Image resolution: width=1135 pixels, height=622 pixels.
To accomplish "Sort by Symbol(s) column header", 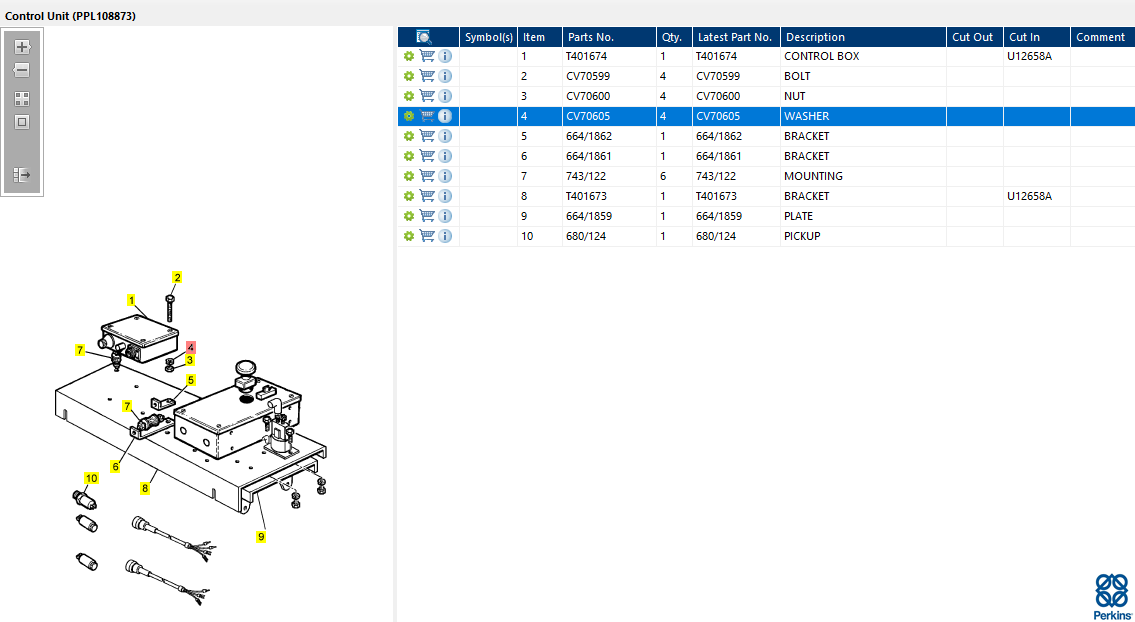I will click(489, 37).
